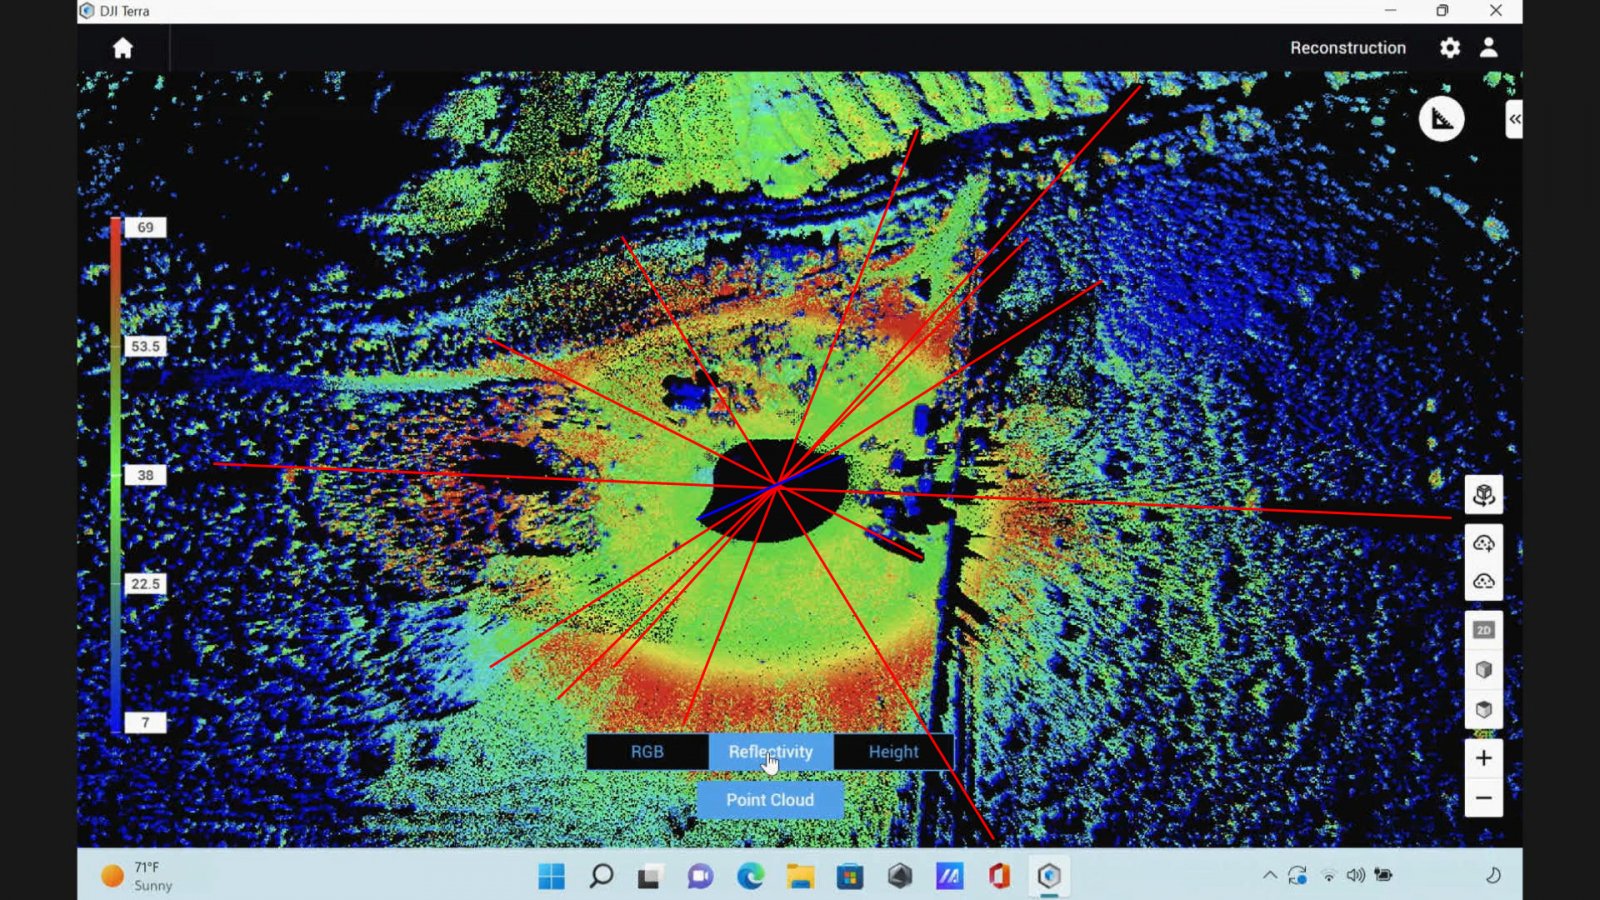Open the Reconstruction menu item
The width and height of the screenshot is (1600, 900).
1347,48
